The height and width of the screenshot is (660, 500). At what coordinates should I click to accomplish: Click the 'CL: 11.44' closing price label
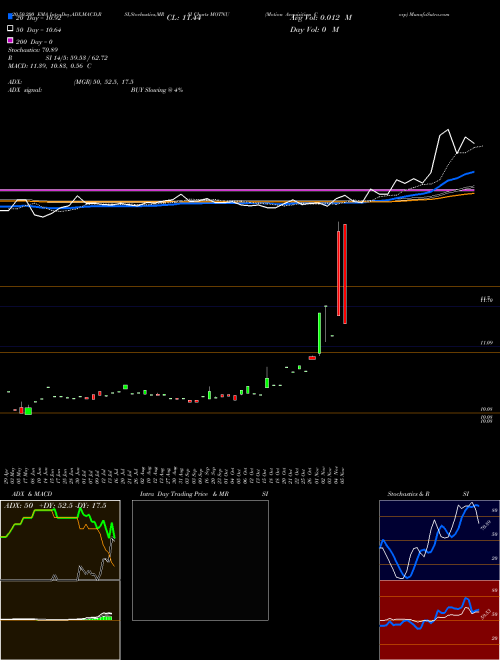click(x=184, y=18)
